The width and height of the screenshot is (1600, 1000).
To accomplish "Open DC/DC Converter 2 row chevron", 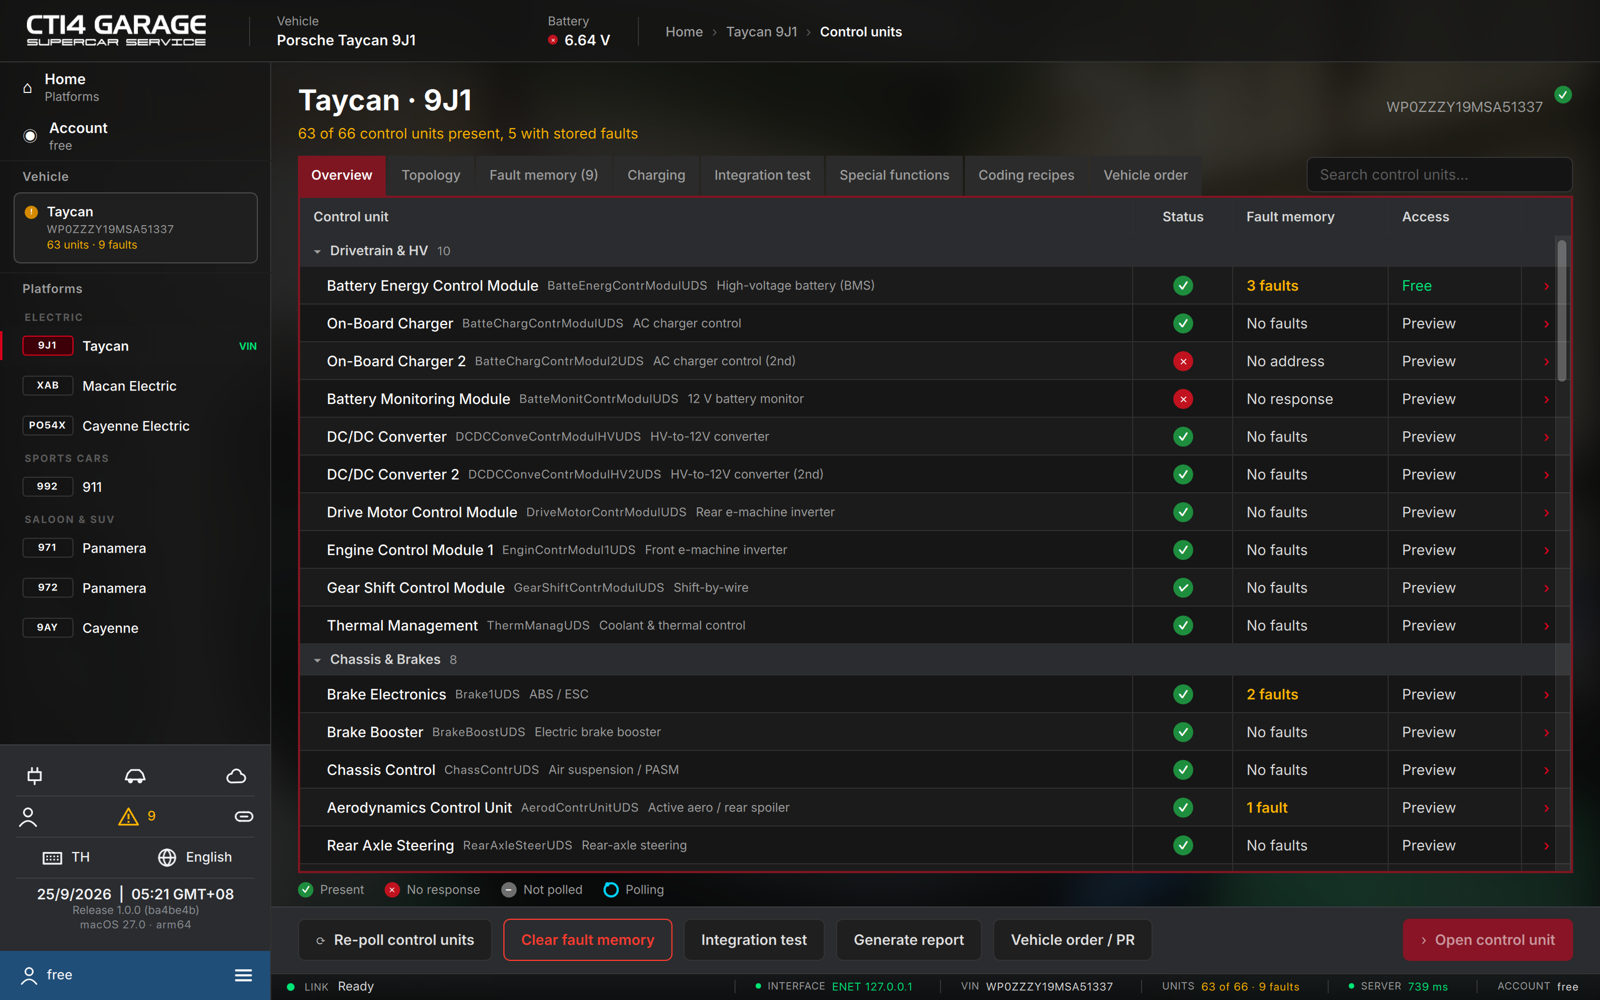I will [1546, 475].
